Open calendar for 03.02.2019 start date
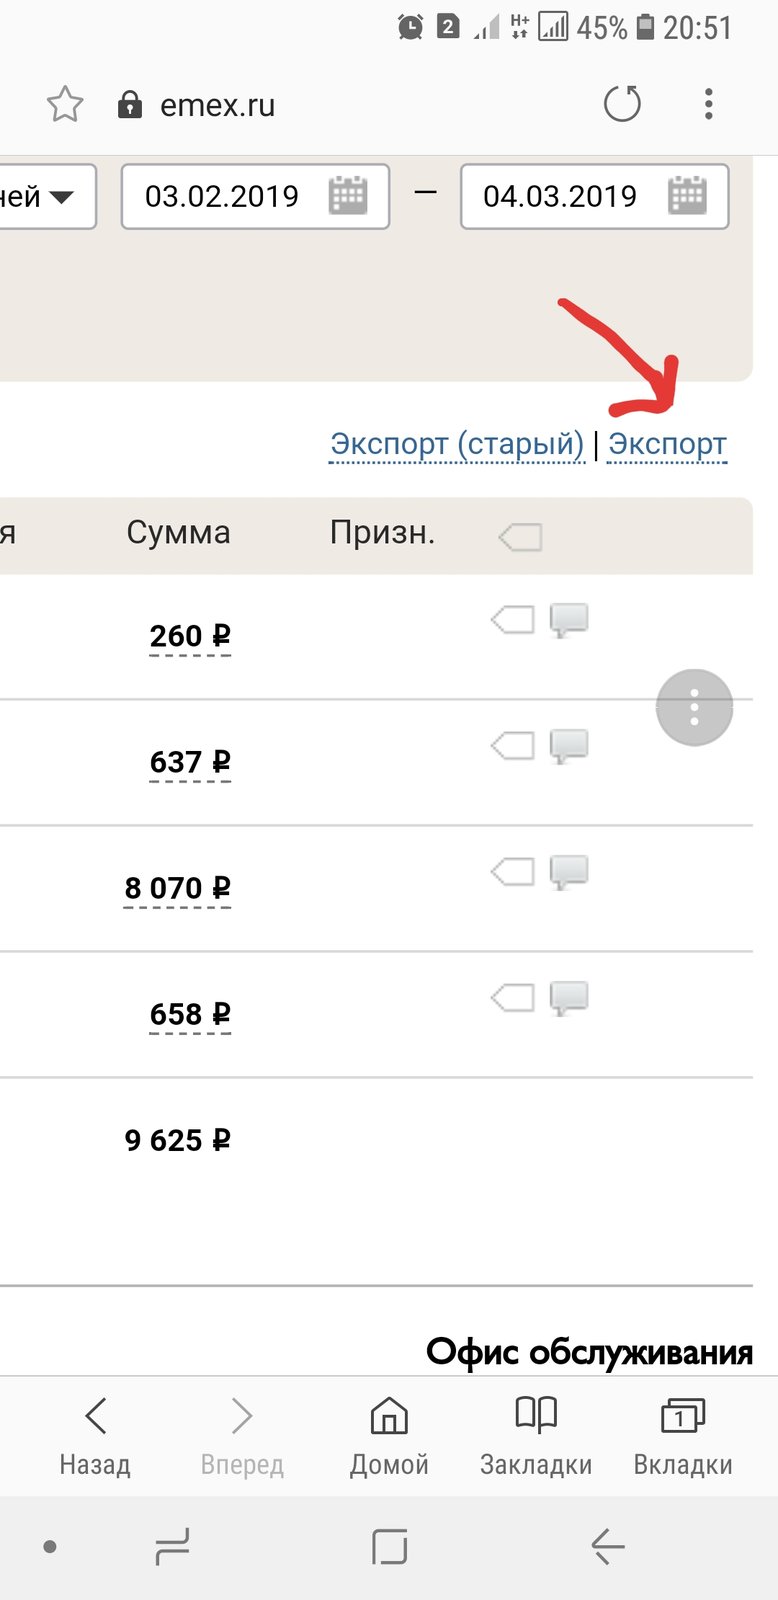This screenshot has width=778, height=1600. click(348, 196)
